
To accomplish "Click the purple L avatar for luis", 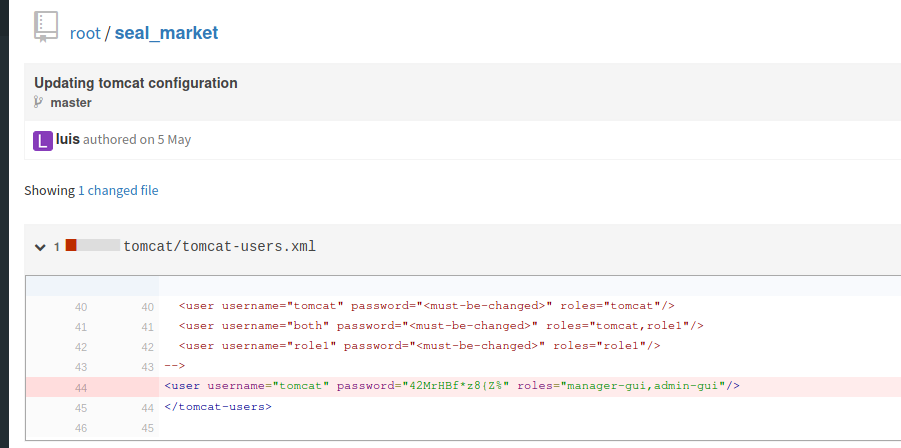I will [43, 140].
